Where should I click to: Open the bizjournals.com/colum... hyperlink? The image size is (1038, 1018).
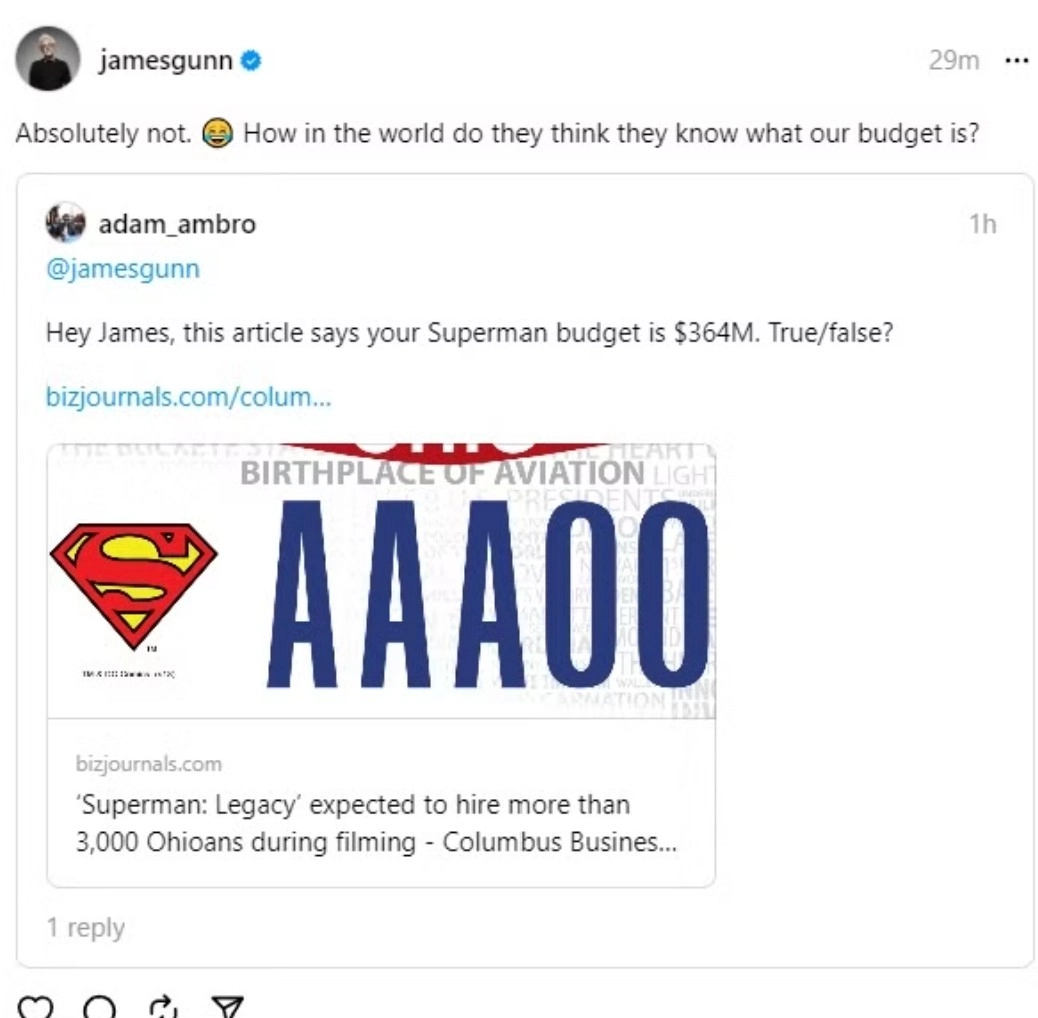pyautogui.click(x=188, y=397)
